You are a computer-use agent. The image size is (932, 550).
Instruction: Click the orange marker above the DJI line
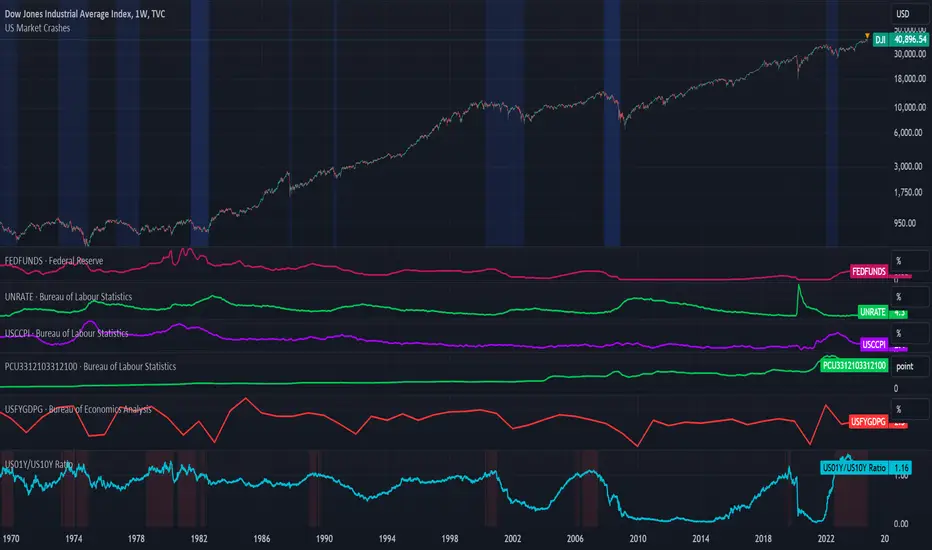867,36
